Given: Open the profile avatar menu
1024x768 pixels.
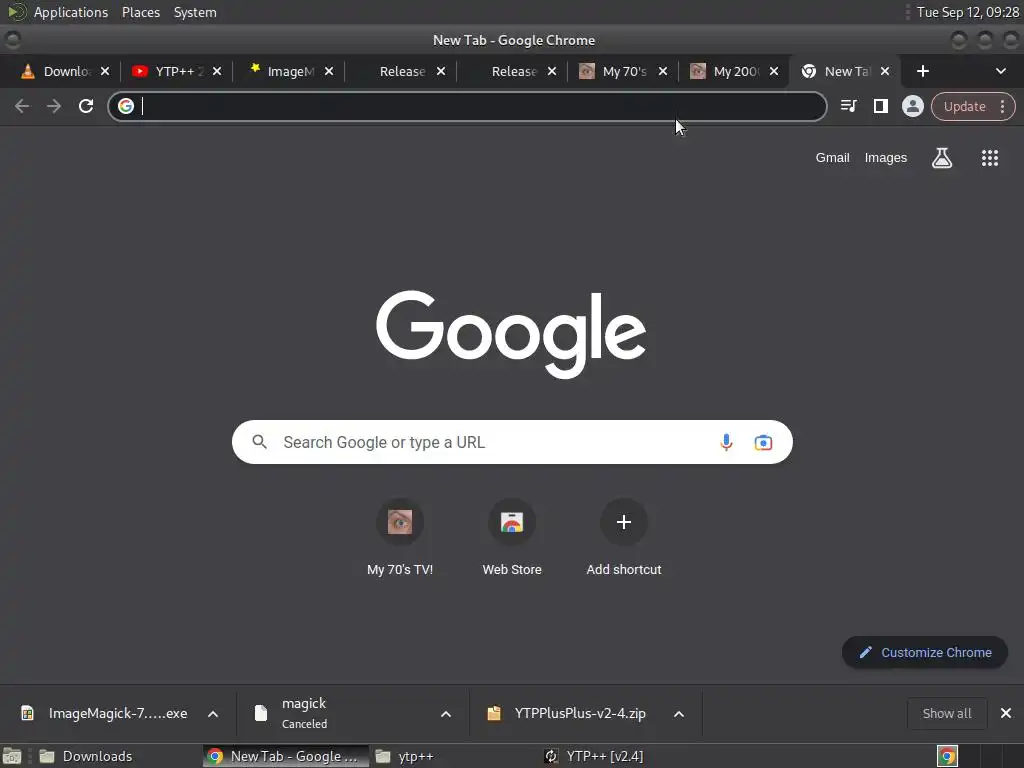Looking at the screenshot, I should coord(912,106).
